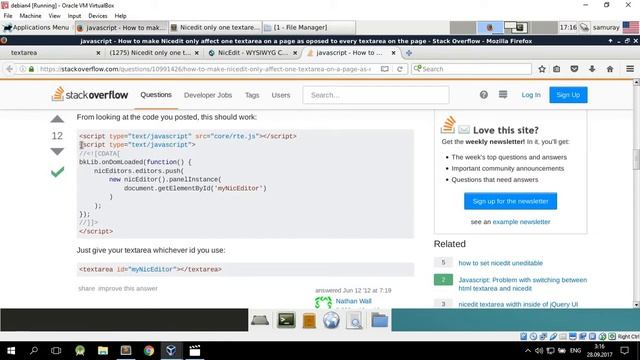Open VirtualBox Input menu
The height and width of the screenshot is (360, 640).
[x=74, y=16]
